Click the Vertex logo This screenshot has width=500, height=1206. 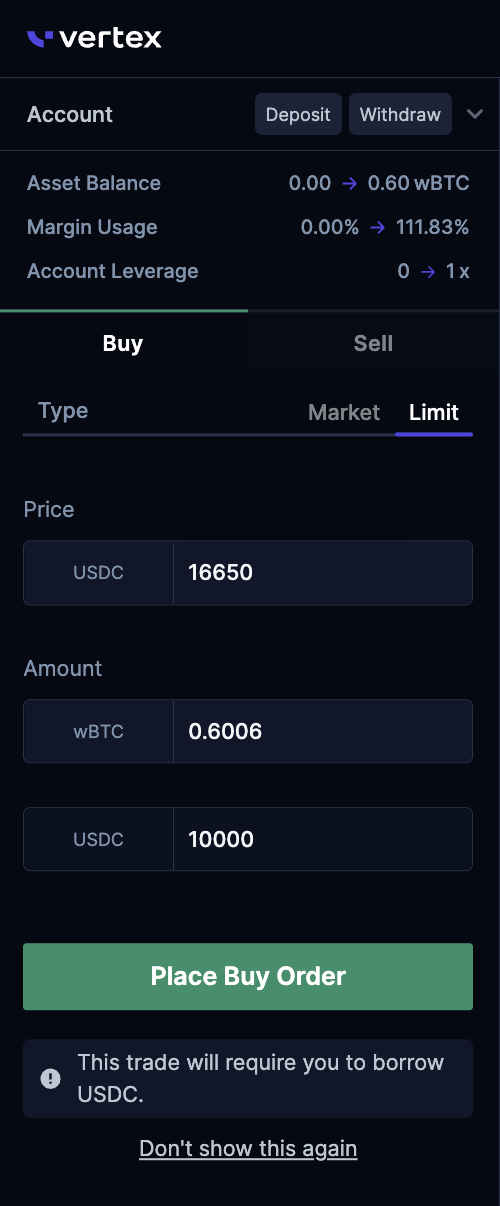[x=94, y=39]
